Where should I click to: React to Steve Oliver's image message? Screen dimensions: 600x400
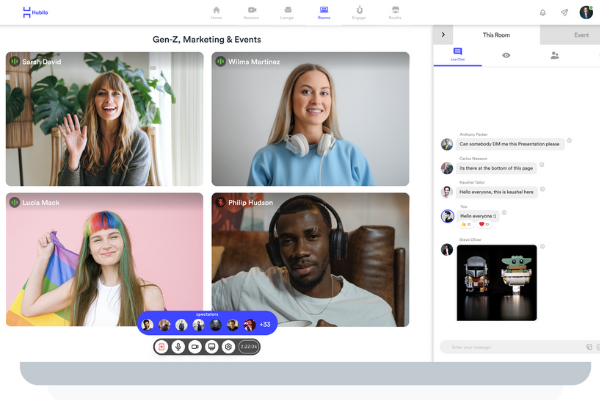(543, 247)
